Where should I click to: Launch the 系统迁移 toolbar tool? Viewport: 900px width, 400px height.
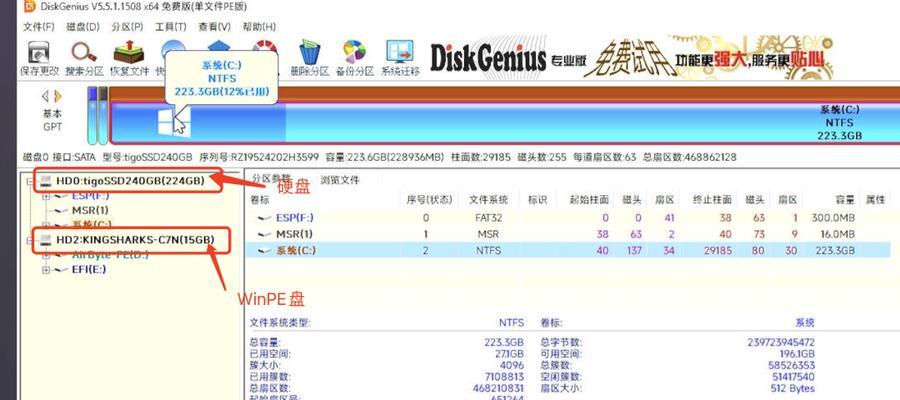400,59
